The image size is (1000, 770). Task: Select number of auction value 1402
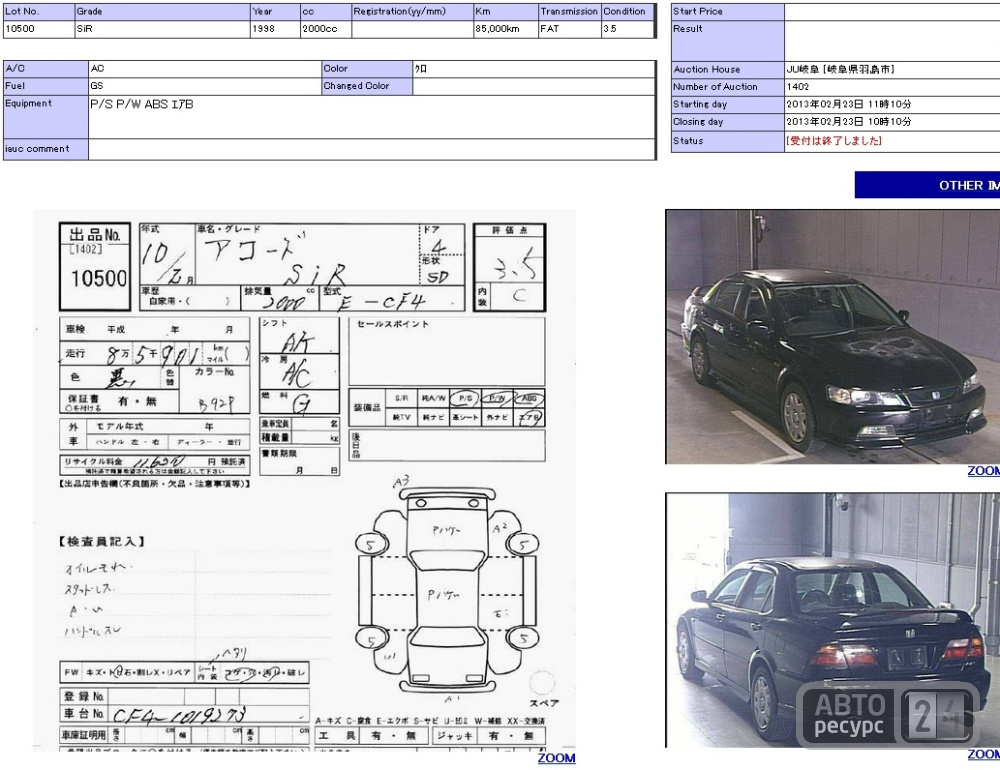point(797,87)
